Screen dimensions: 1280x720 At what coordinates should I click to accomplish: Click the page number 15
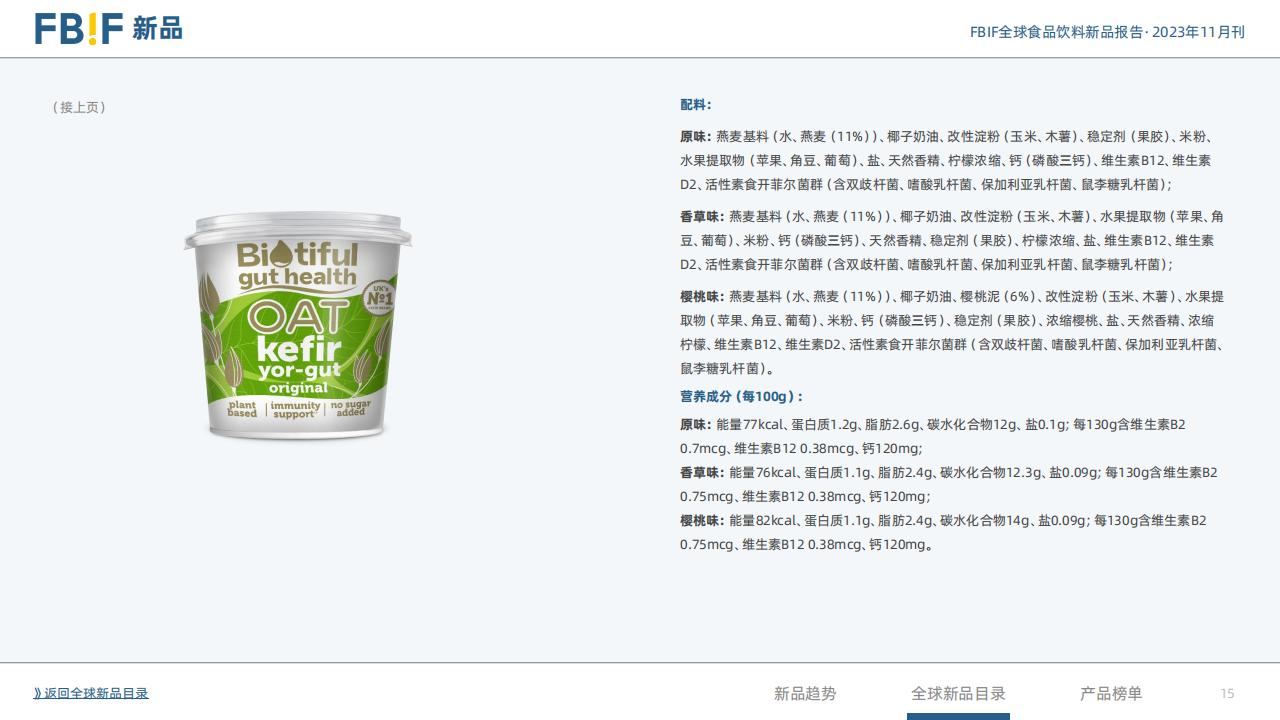[1227, 693]
